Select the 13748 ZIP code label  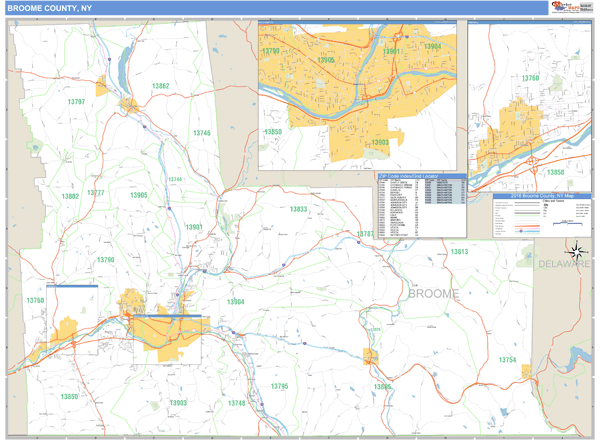pyautogui.click(x=236, y=403)
